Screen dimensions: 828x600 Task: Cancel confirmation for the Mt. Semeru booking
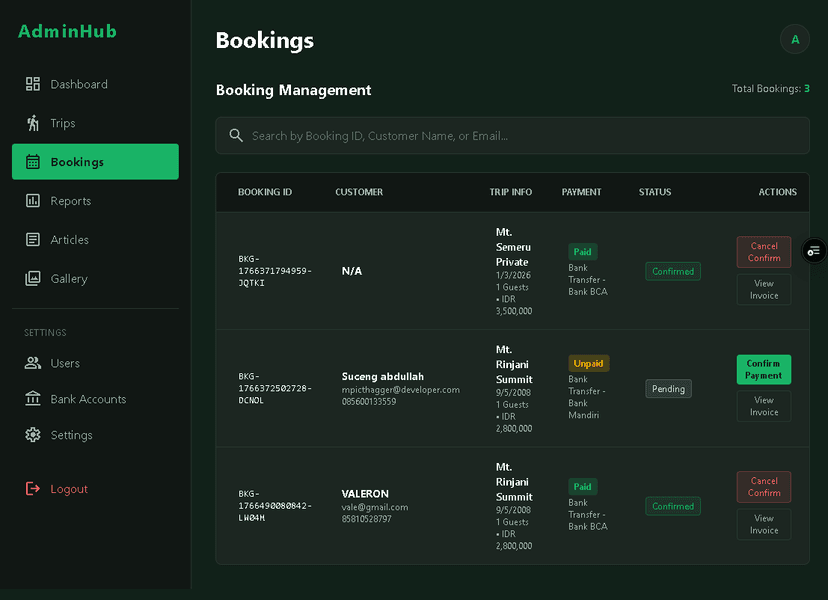point(763,252)
